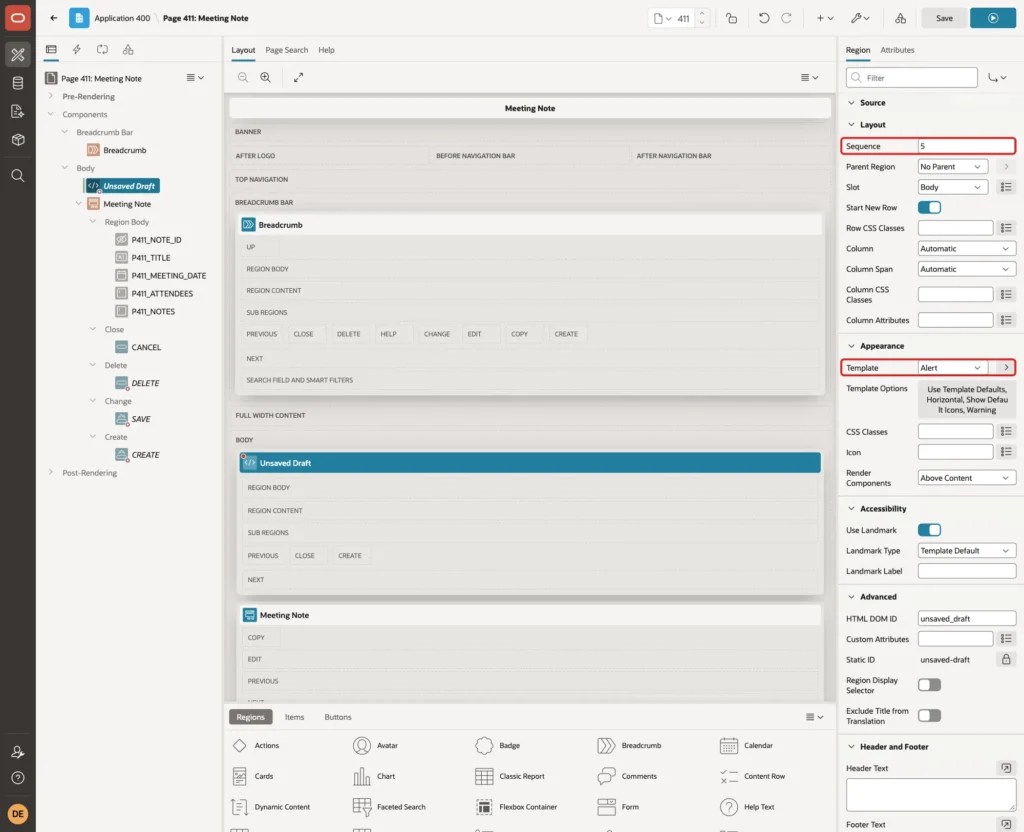Toggle Start New Row switch

929,208
